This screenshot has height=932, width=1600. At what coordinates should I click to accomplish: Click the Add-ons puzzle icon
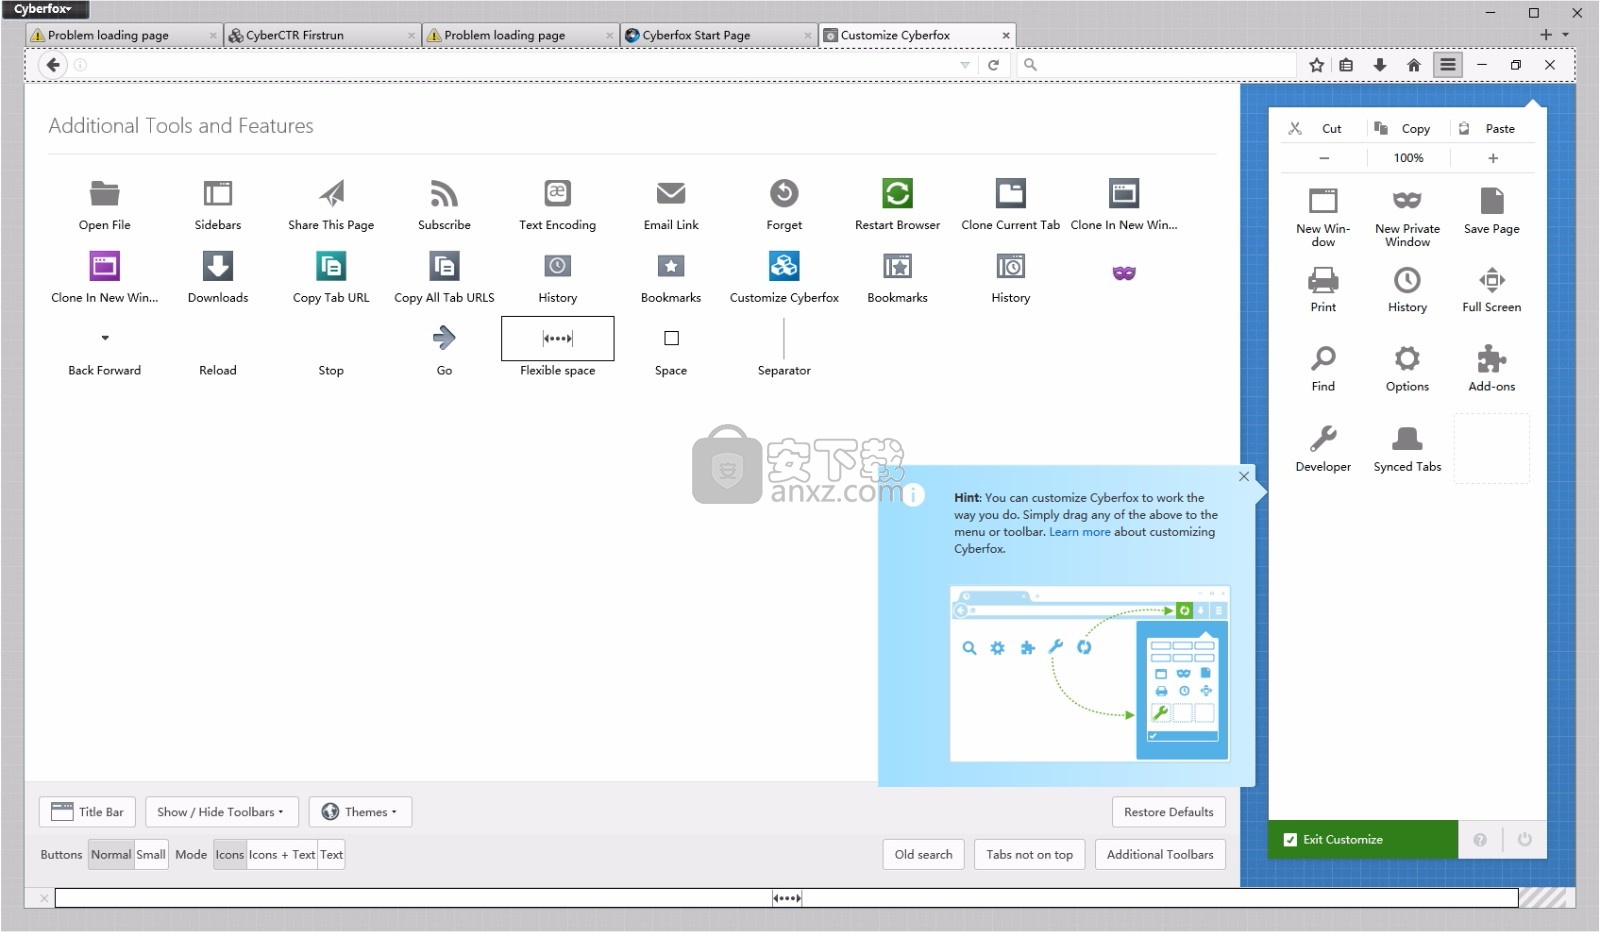pyautogui.click(x=1491, y=359)
